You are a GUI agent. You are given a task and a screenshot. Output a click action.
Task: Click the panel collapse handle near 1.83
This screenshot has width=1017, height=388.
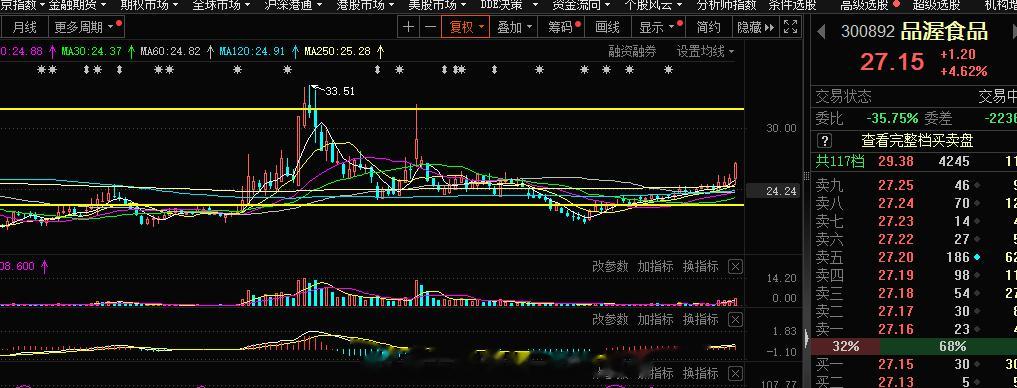pyautogui.click(x=807, y=339)
